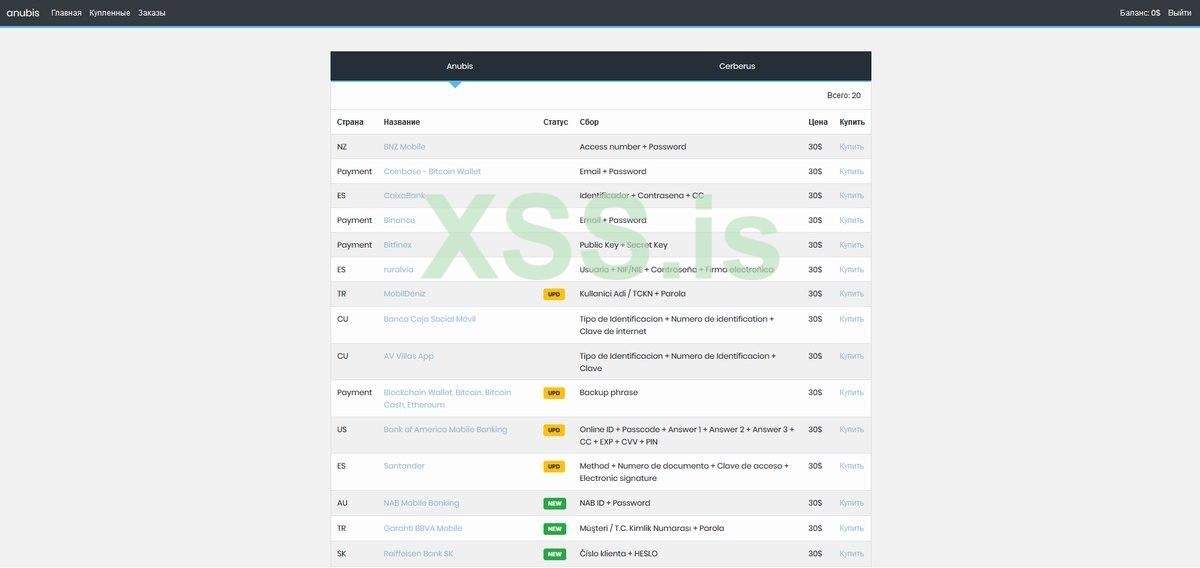Select the "Access number + Password" cell
1200x568 pixels.
click(633, 147)
